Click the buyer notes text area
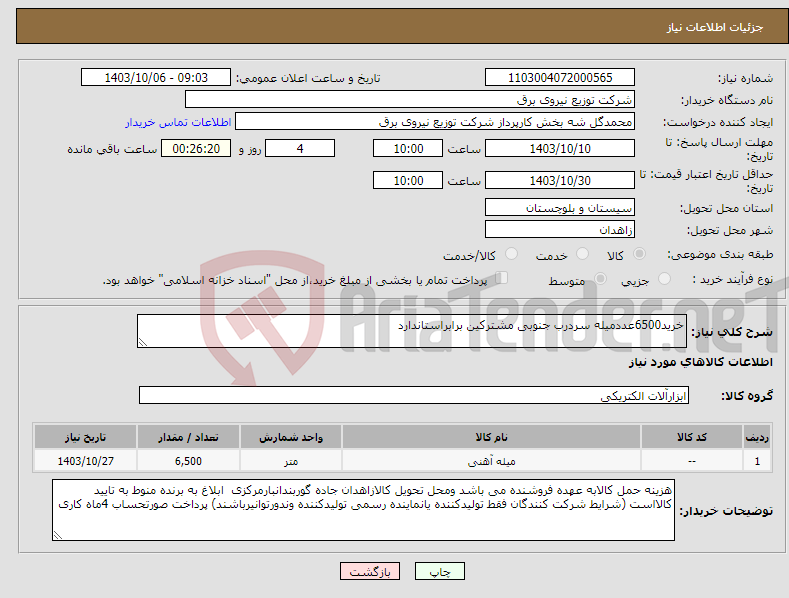The image size is (789, 598). (x=363, y=510)
